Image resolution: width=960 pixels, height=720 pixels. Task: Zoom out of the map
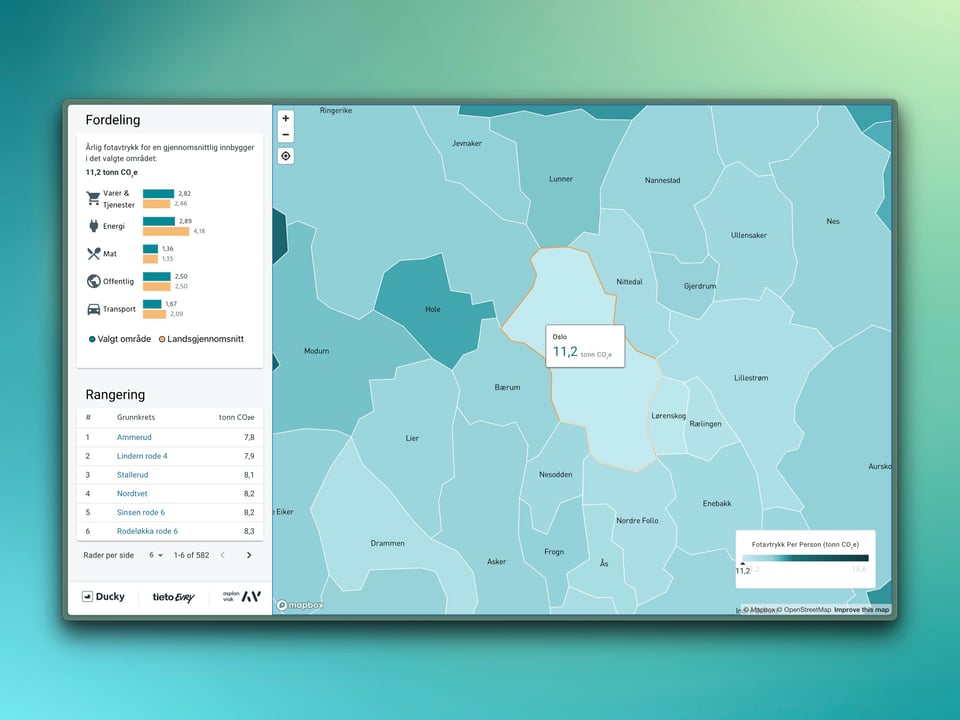[x=286, y=135]
